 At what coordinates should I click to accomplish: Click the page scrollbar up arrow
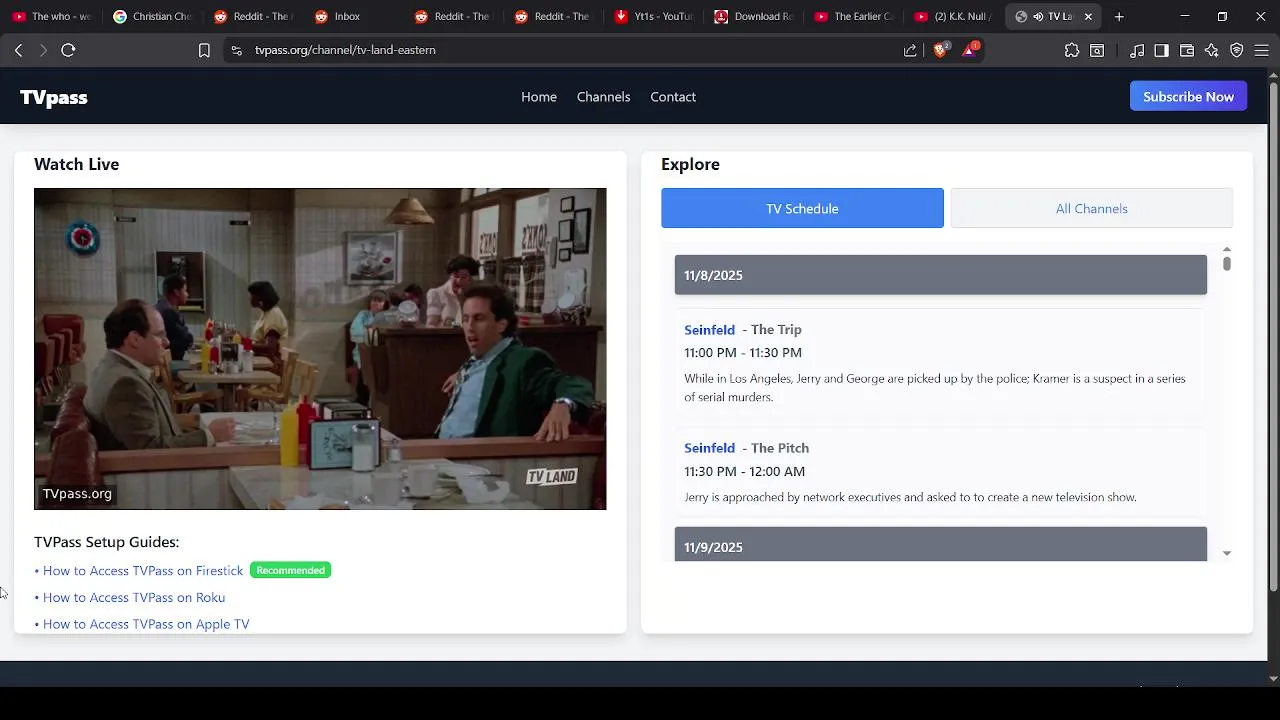click(1273, 74)
